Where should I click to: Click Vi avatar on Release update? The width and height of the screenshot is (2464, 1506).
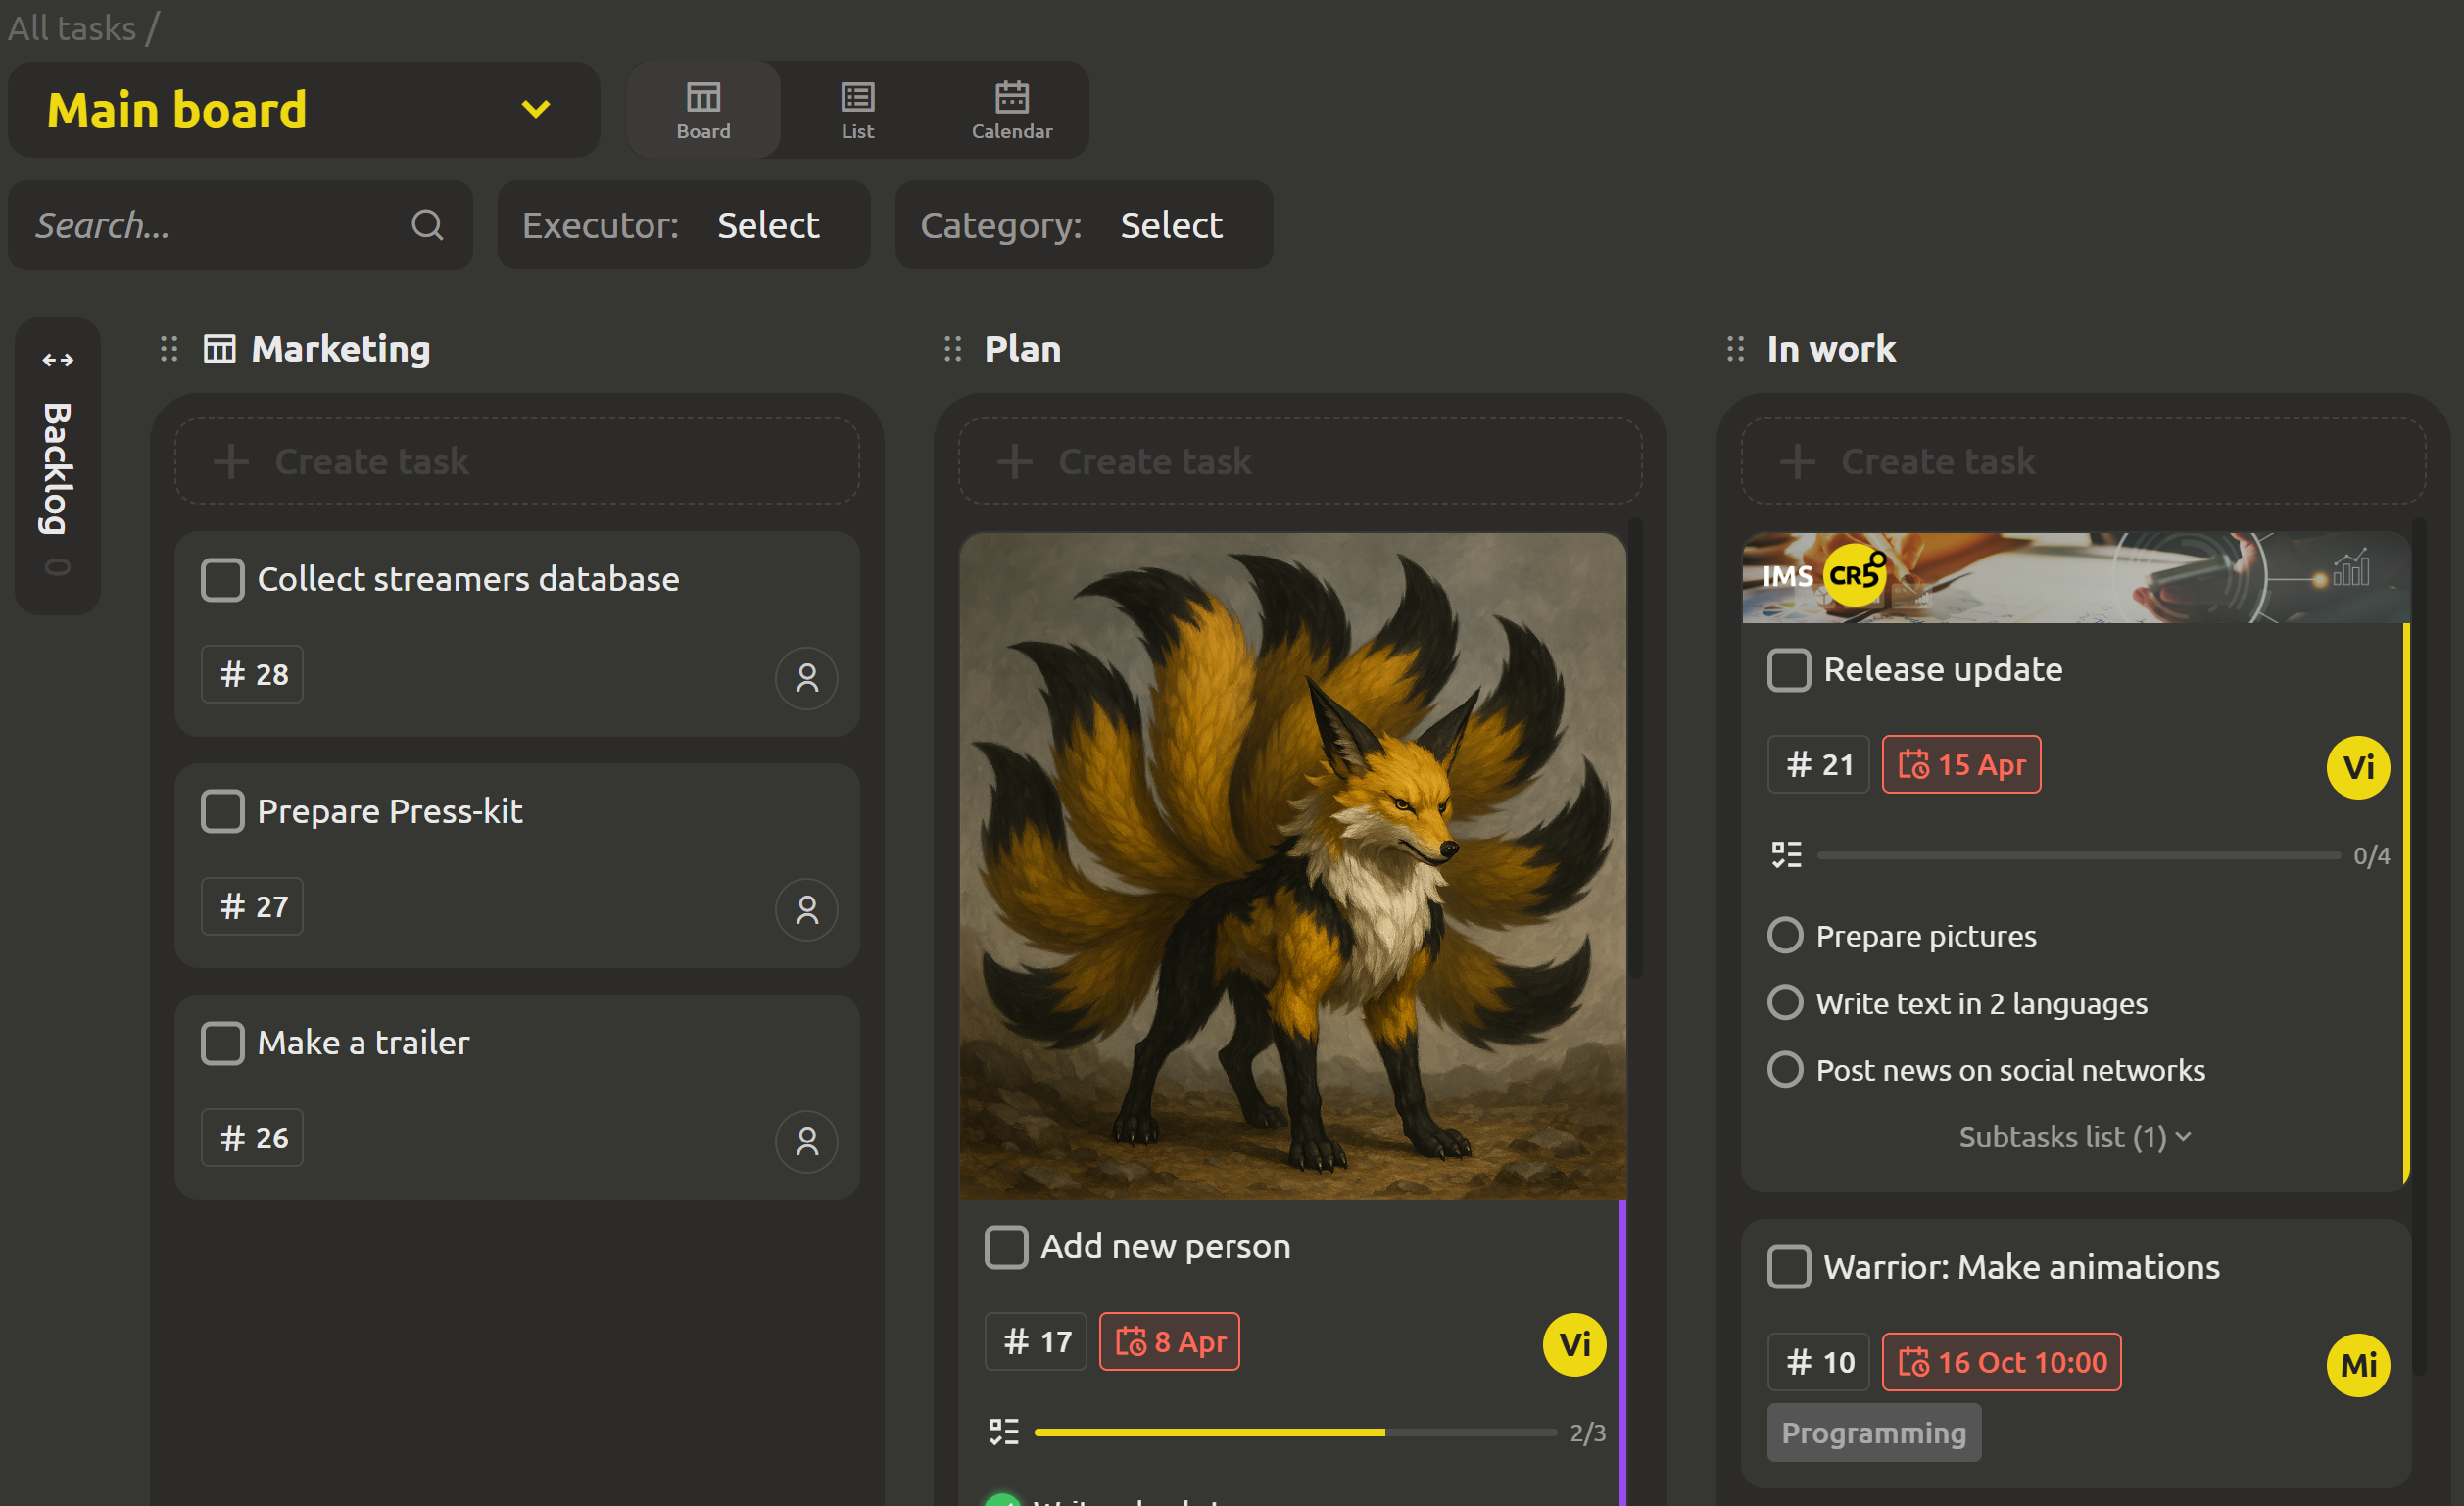2359,767
